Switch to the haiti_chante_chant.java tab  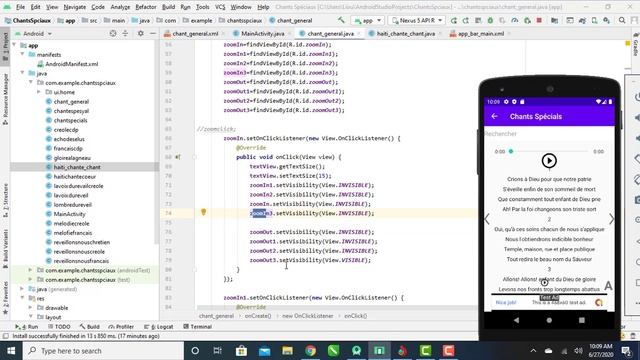tap(406, 33)
